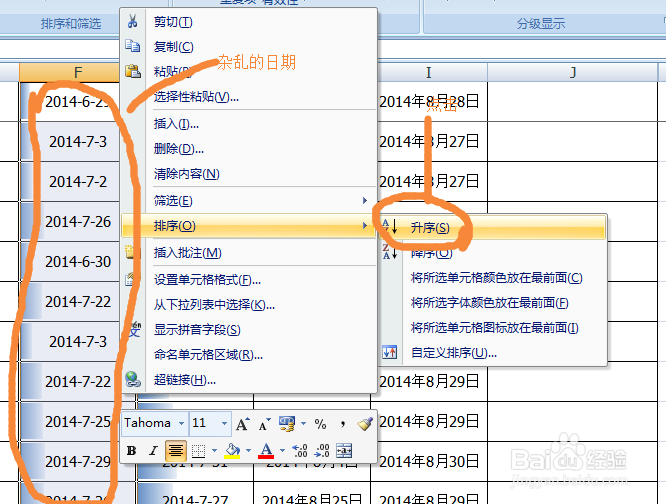Activate the Format Painter brush icon
Viewport: 666px width, 504px height.
[x=365, y=424]
